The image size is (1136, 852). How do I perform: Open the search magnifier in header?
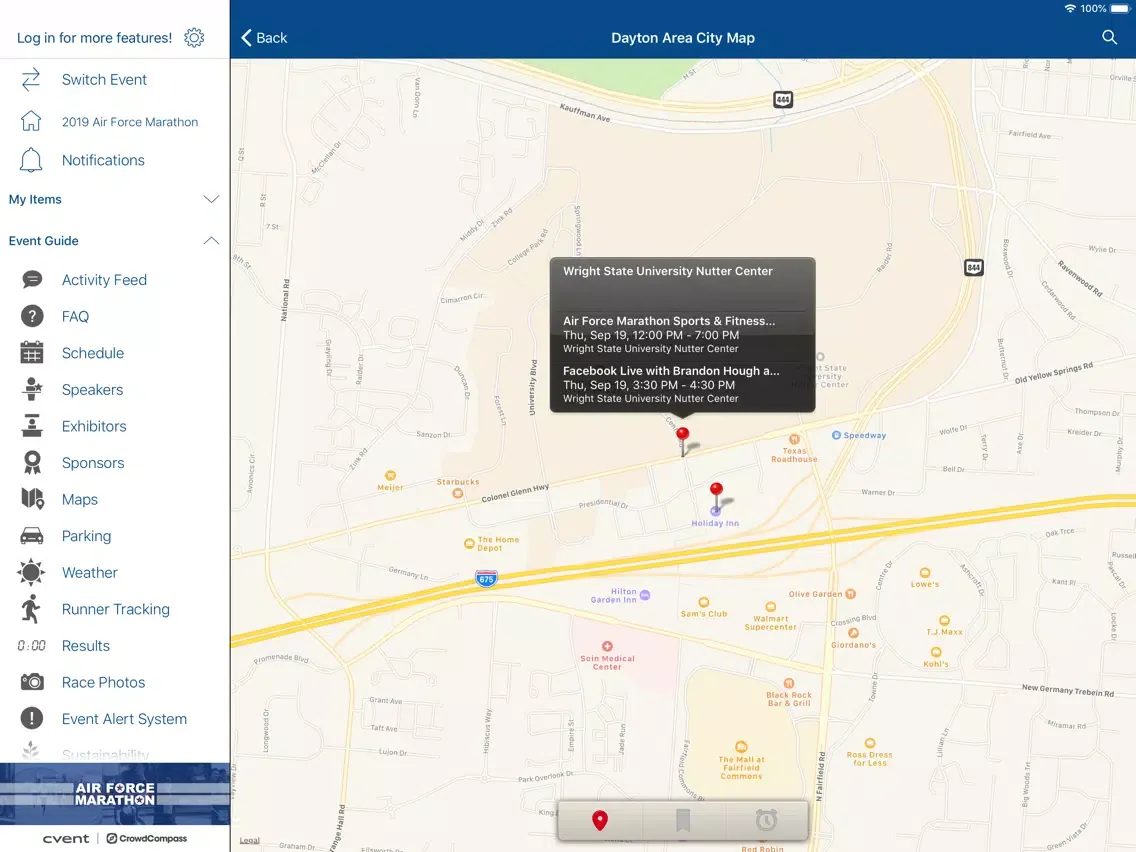pyautogui.click(x=1109, y=37)
